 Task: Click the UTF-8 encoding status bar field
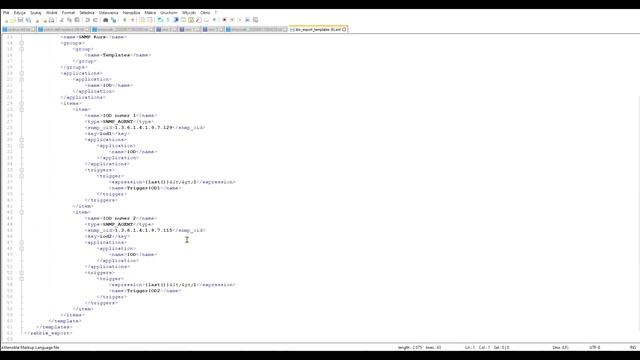595,347
